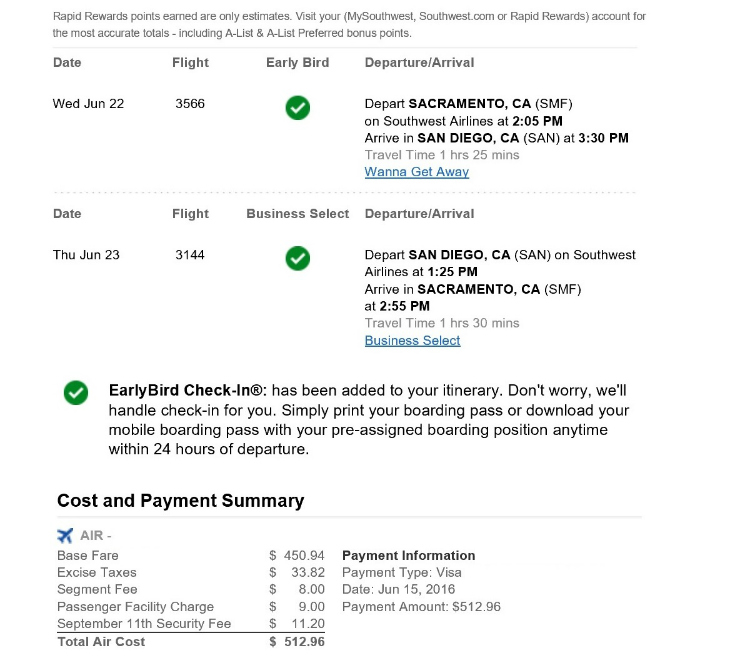The height and width of the screenshot is (668, 750).
Task: Click the EarlyBird Check-In® bold text
Action: point(187,389)
